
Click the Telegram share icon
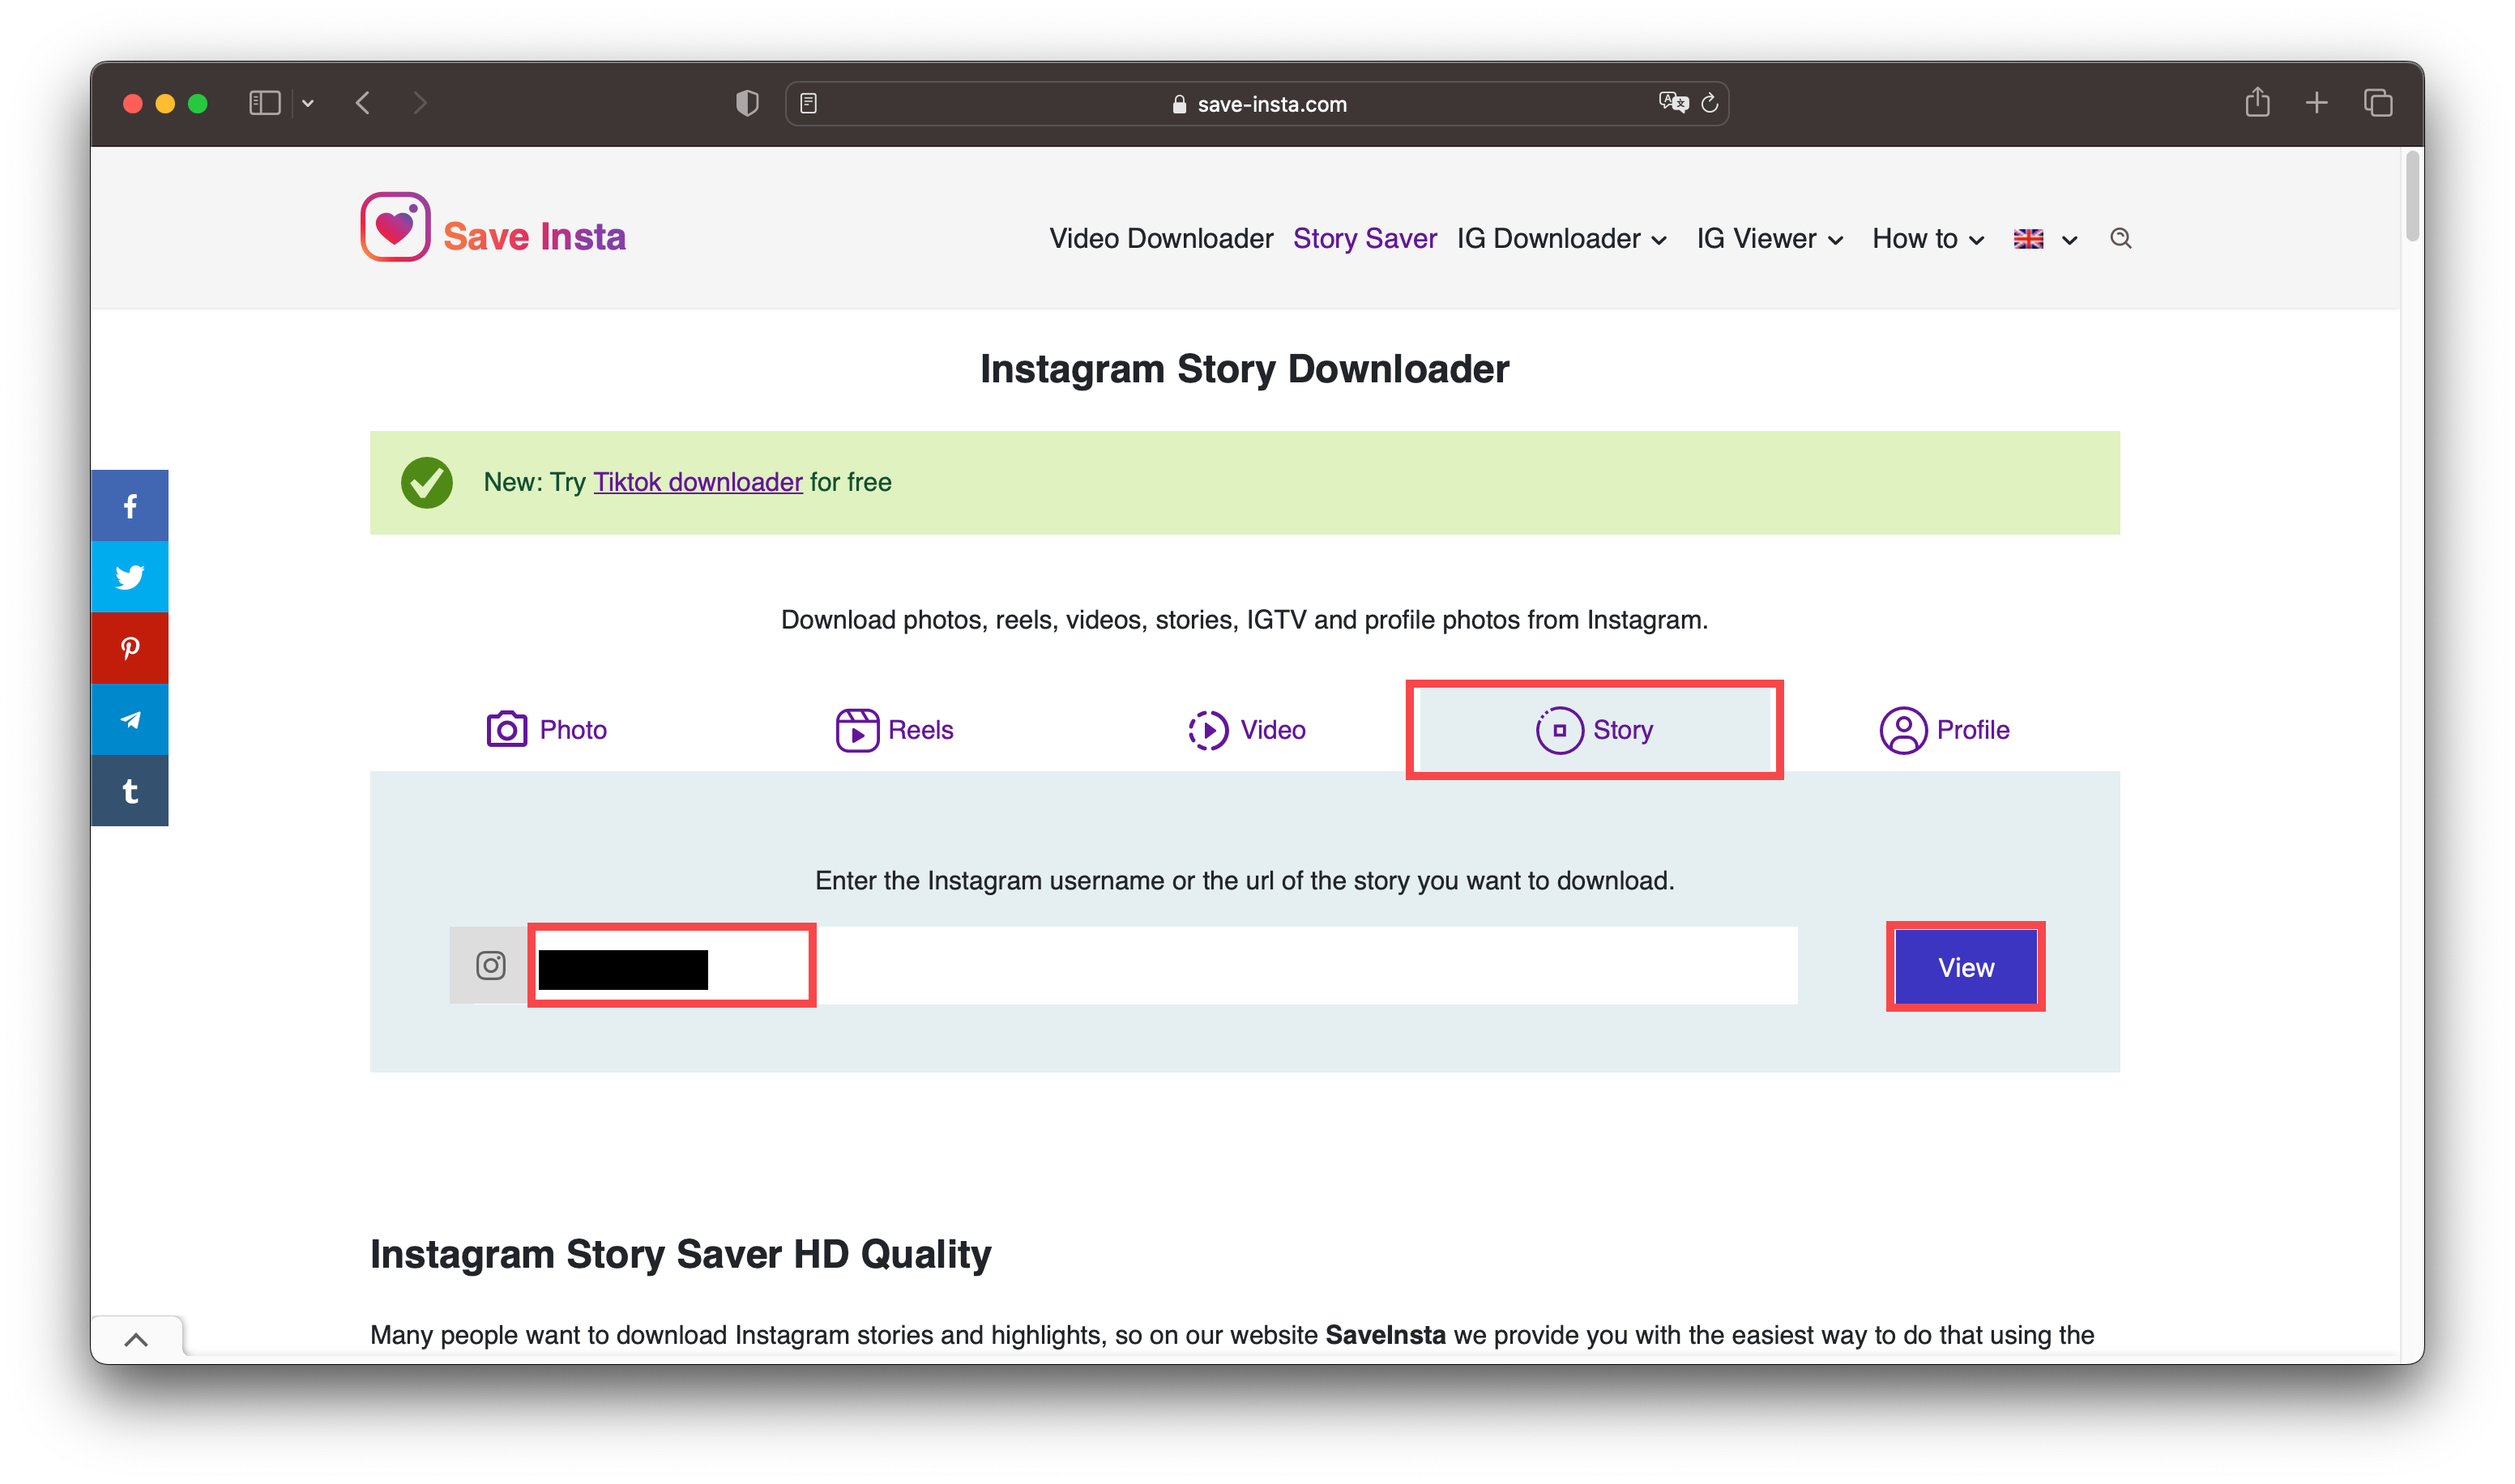(130, 720)
